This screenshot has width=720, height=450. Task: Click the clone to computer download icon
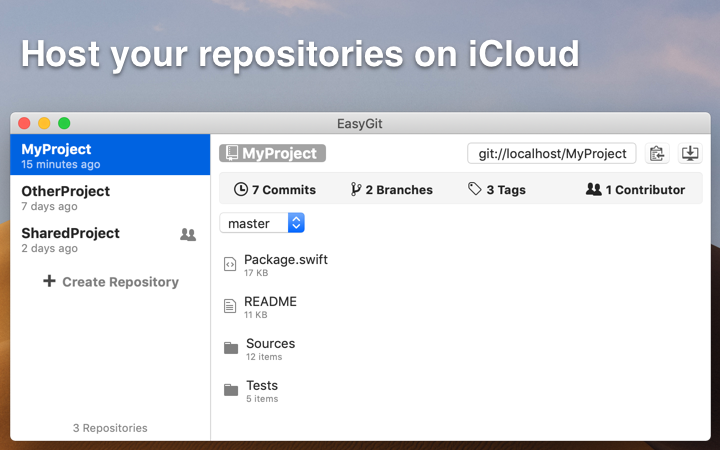690,153
